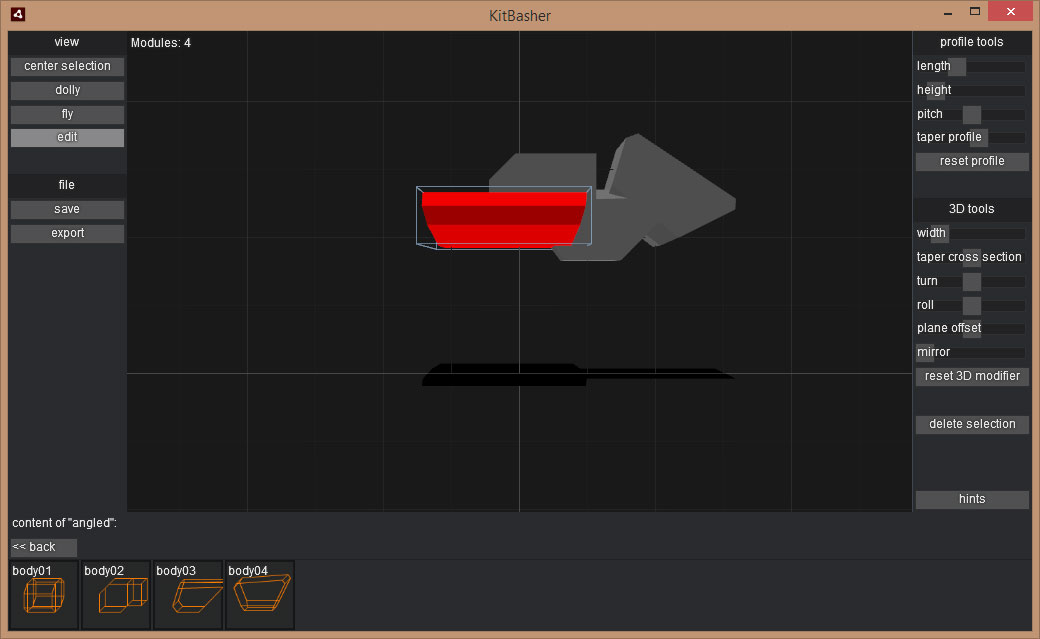
Task: Toggle the mirror control
Action: (x=925, y=352)
